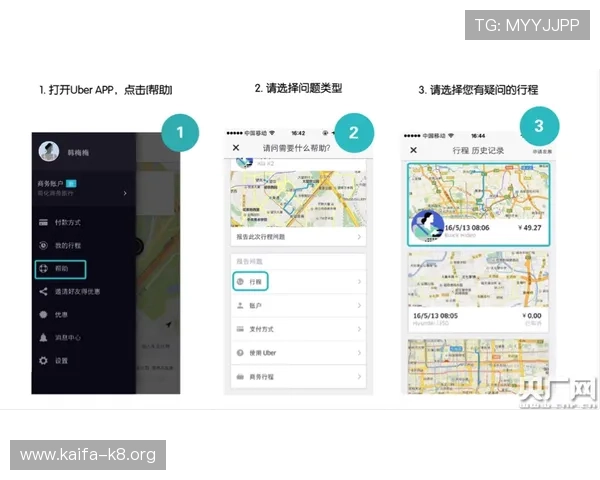Tap the user name 韩梅梅
The width and height of the screenshot is (600, 480).
point(78,153)
